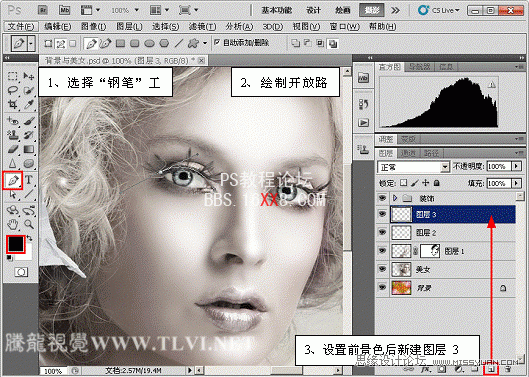Switch to 路径 tab in layers panel
Screen dimensions: 529x377
tap(431, 154)
